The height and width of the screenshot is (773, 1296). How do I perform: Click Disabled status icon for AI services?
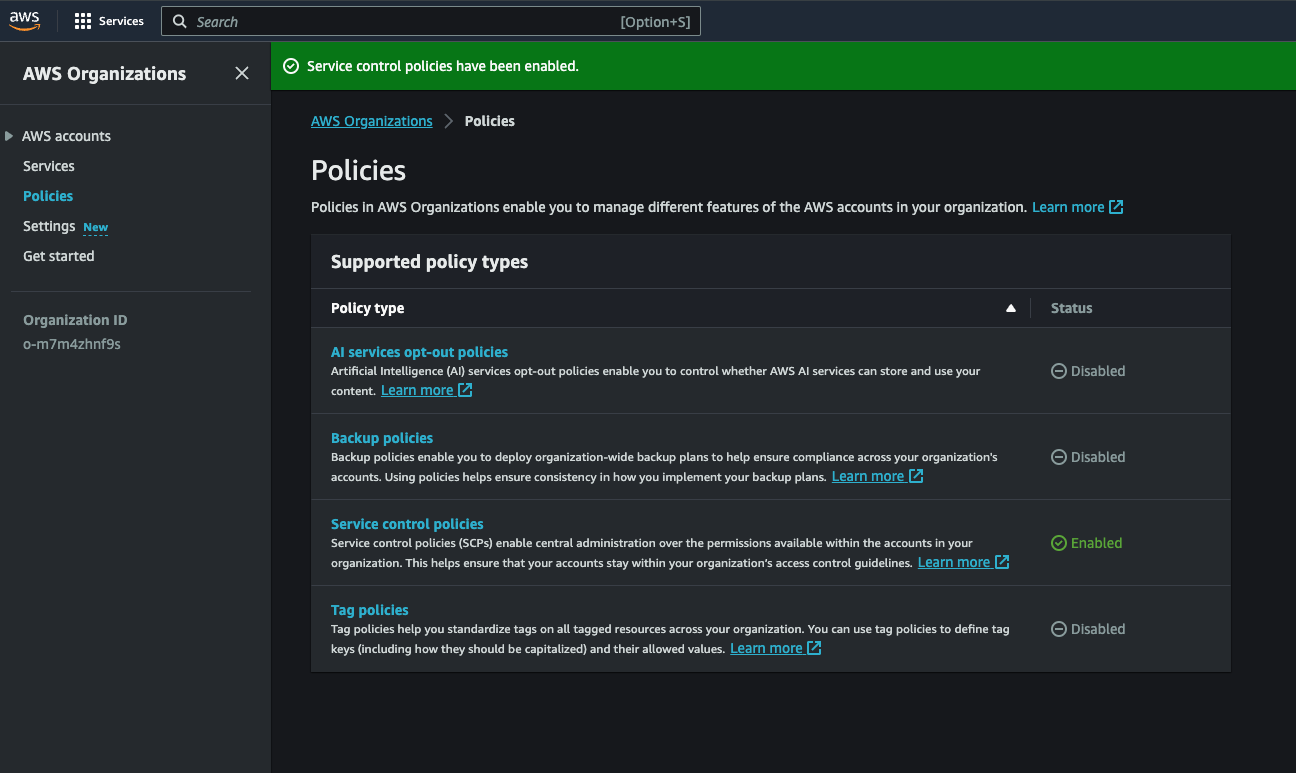pos(1058,371)
